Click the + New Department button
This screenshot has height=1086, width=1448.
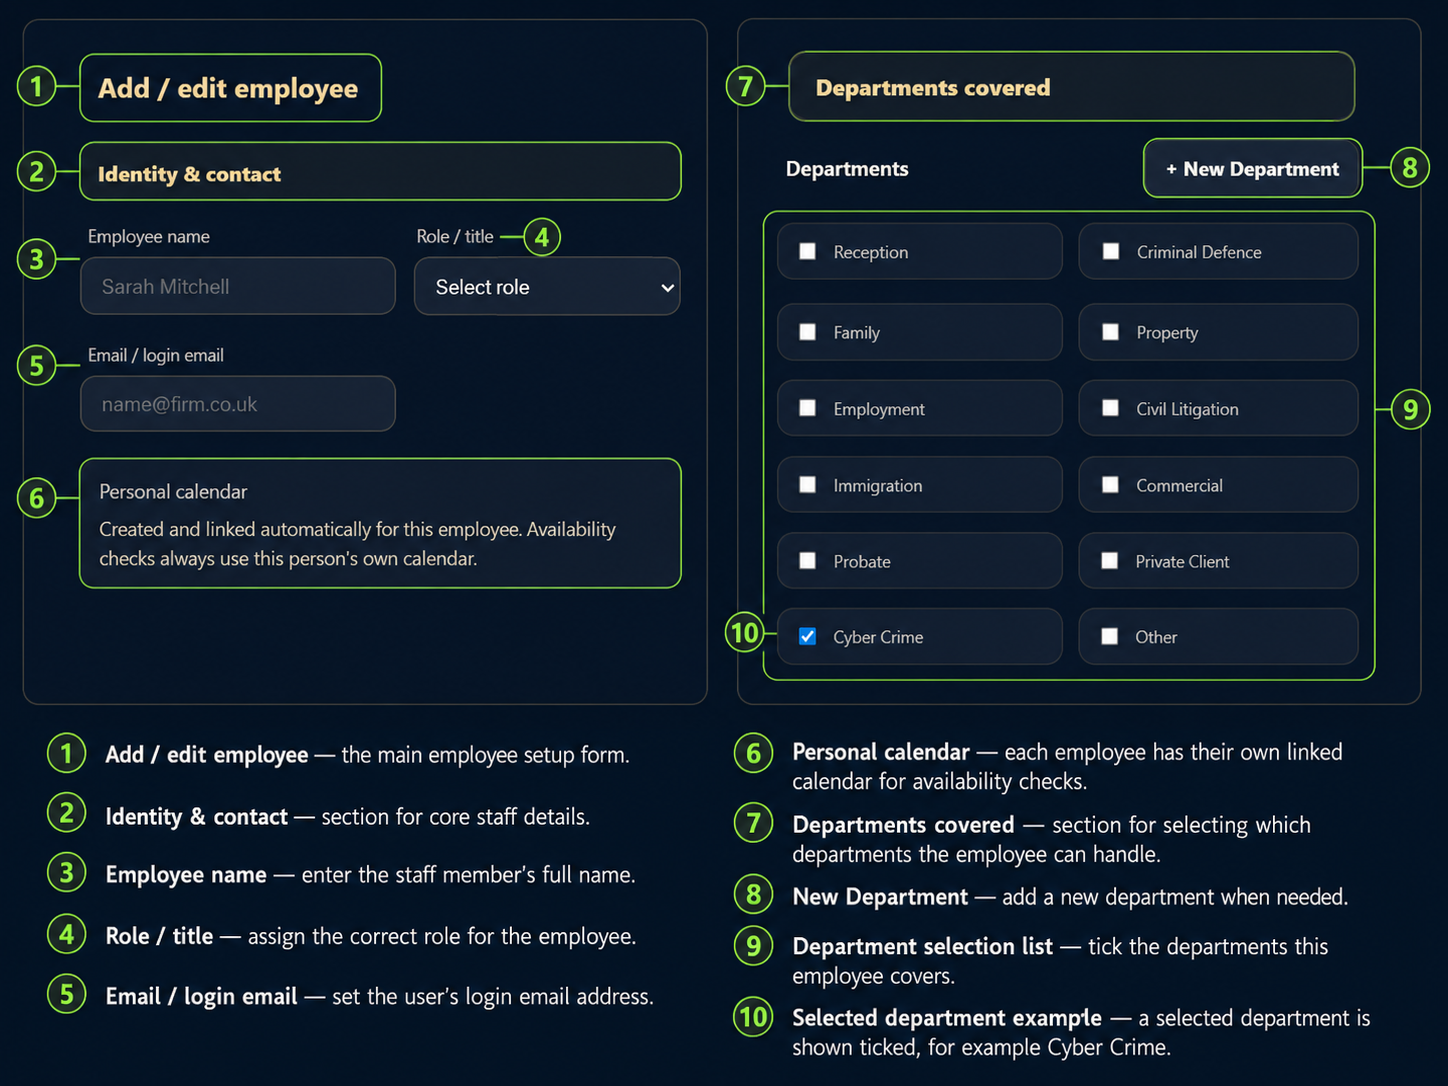pyautogui.click(x=1252, y=169)
